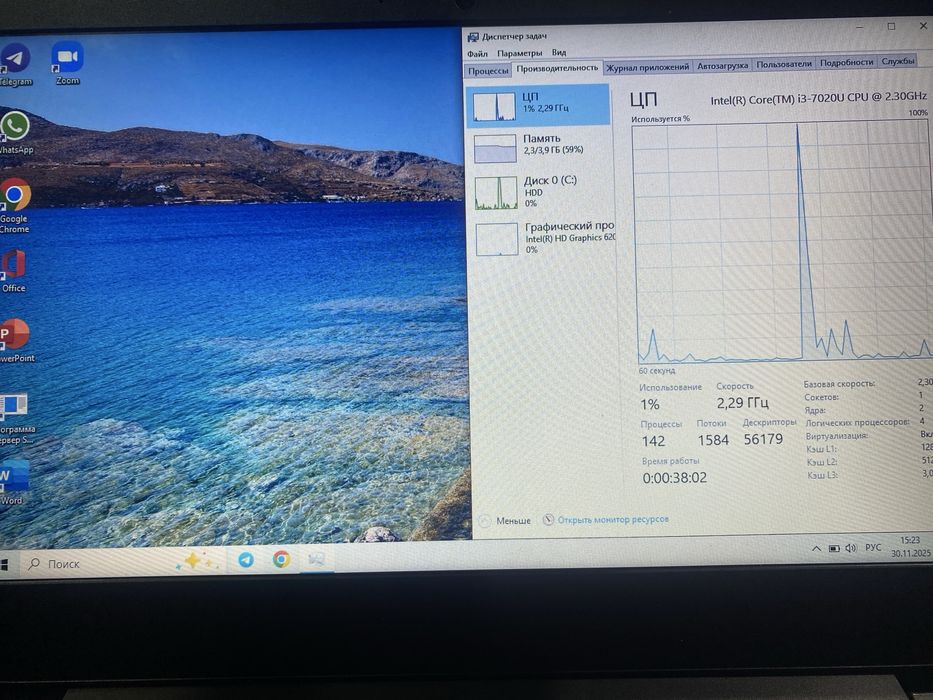Click the resource monitor icon
Screen dimensions: 933x700
tap(548, 520)
